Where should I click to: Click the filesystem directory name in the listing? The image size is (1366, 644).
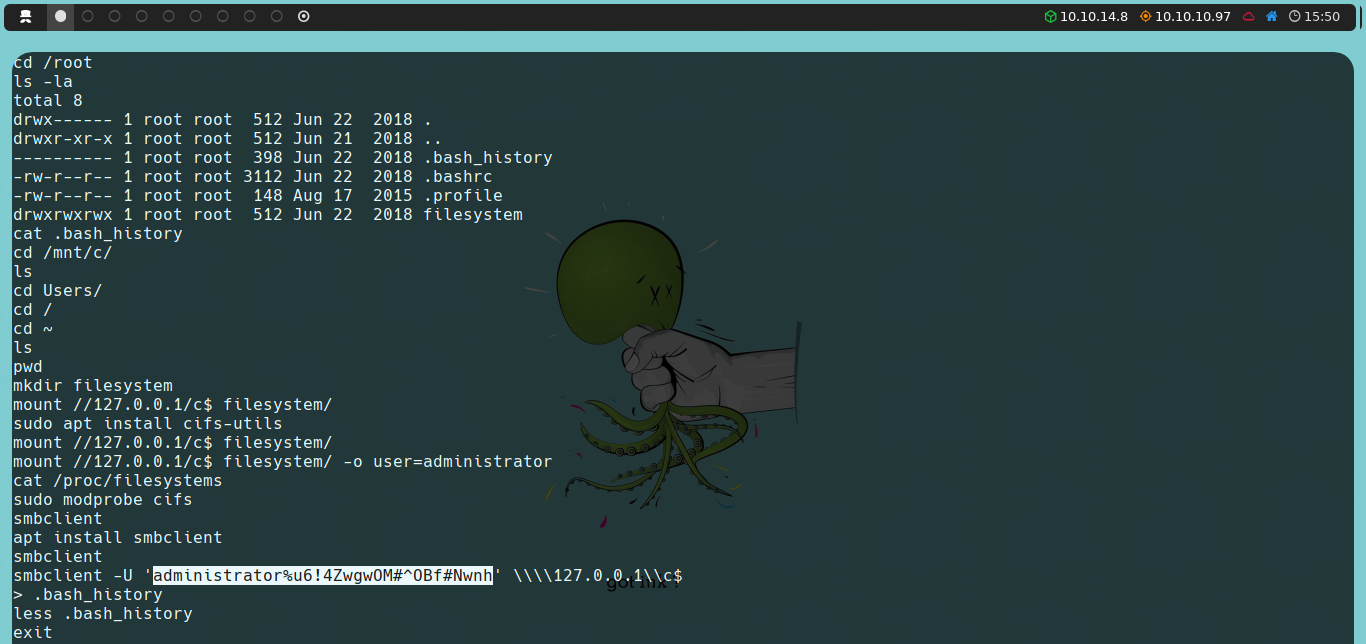point(473,215)
